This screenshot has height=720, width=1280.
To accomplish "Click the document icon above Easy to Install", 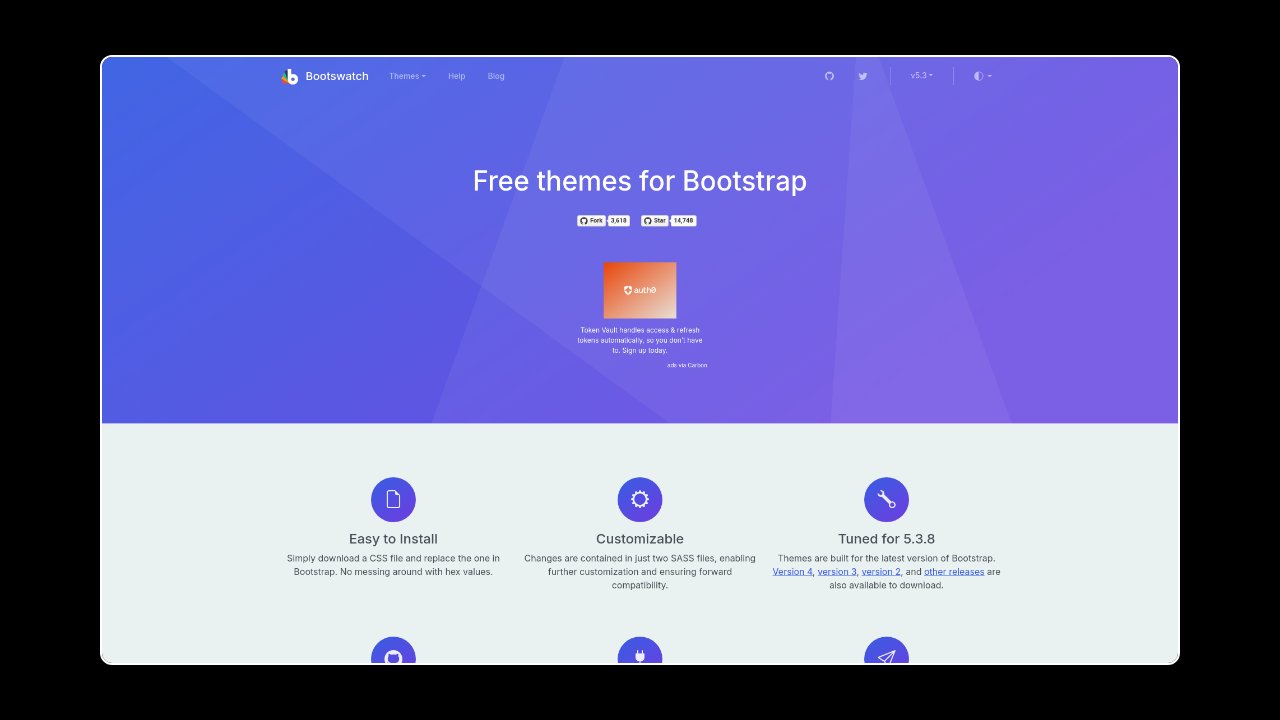I will pos(393,499).
